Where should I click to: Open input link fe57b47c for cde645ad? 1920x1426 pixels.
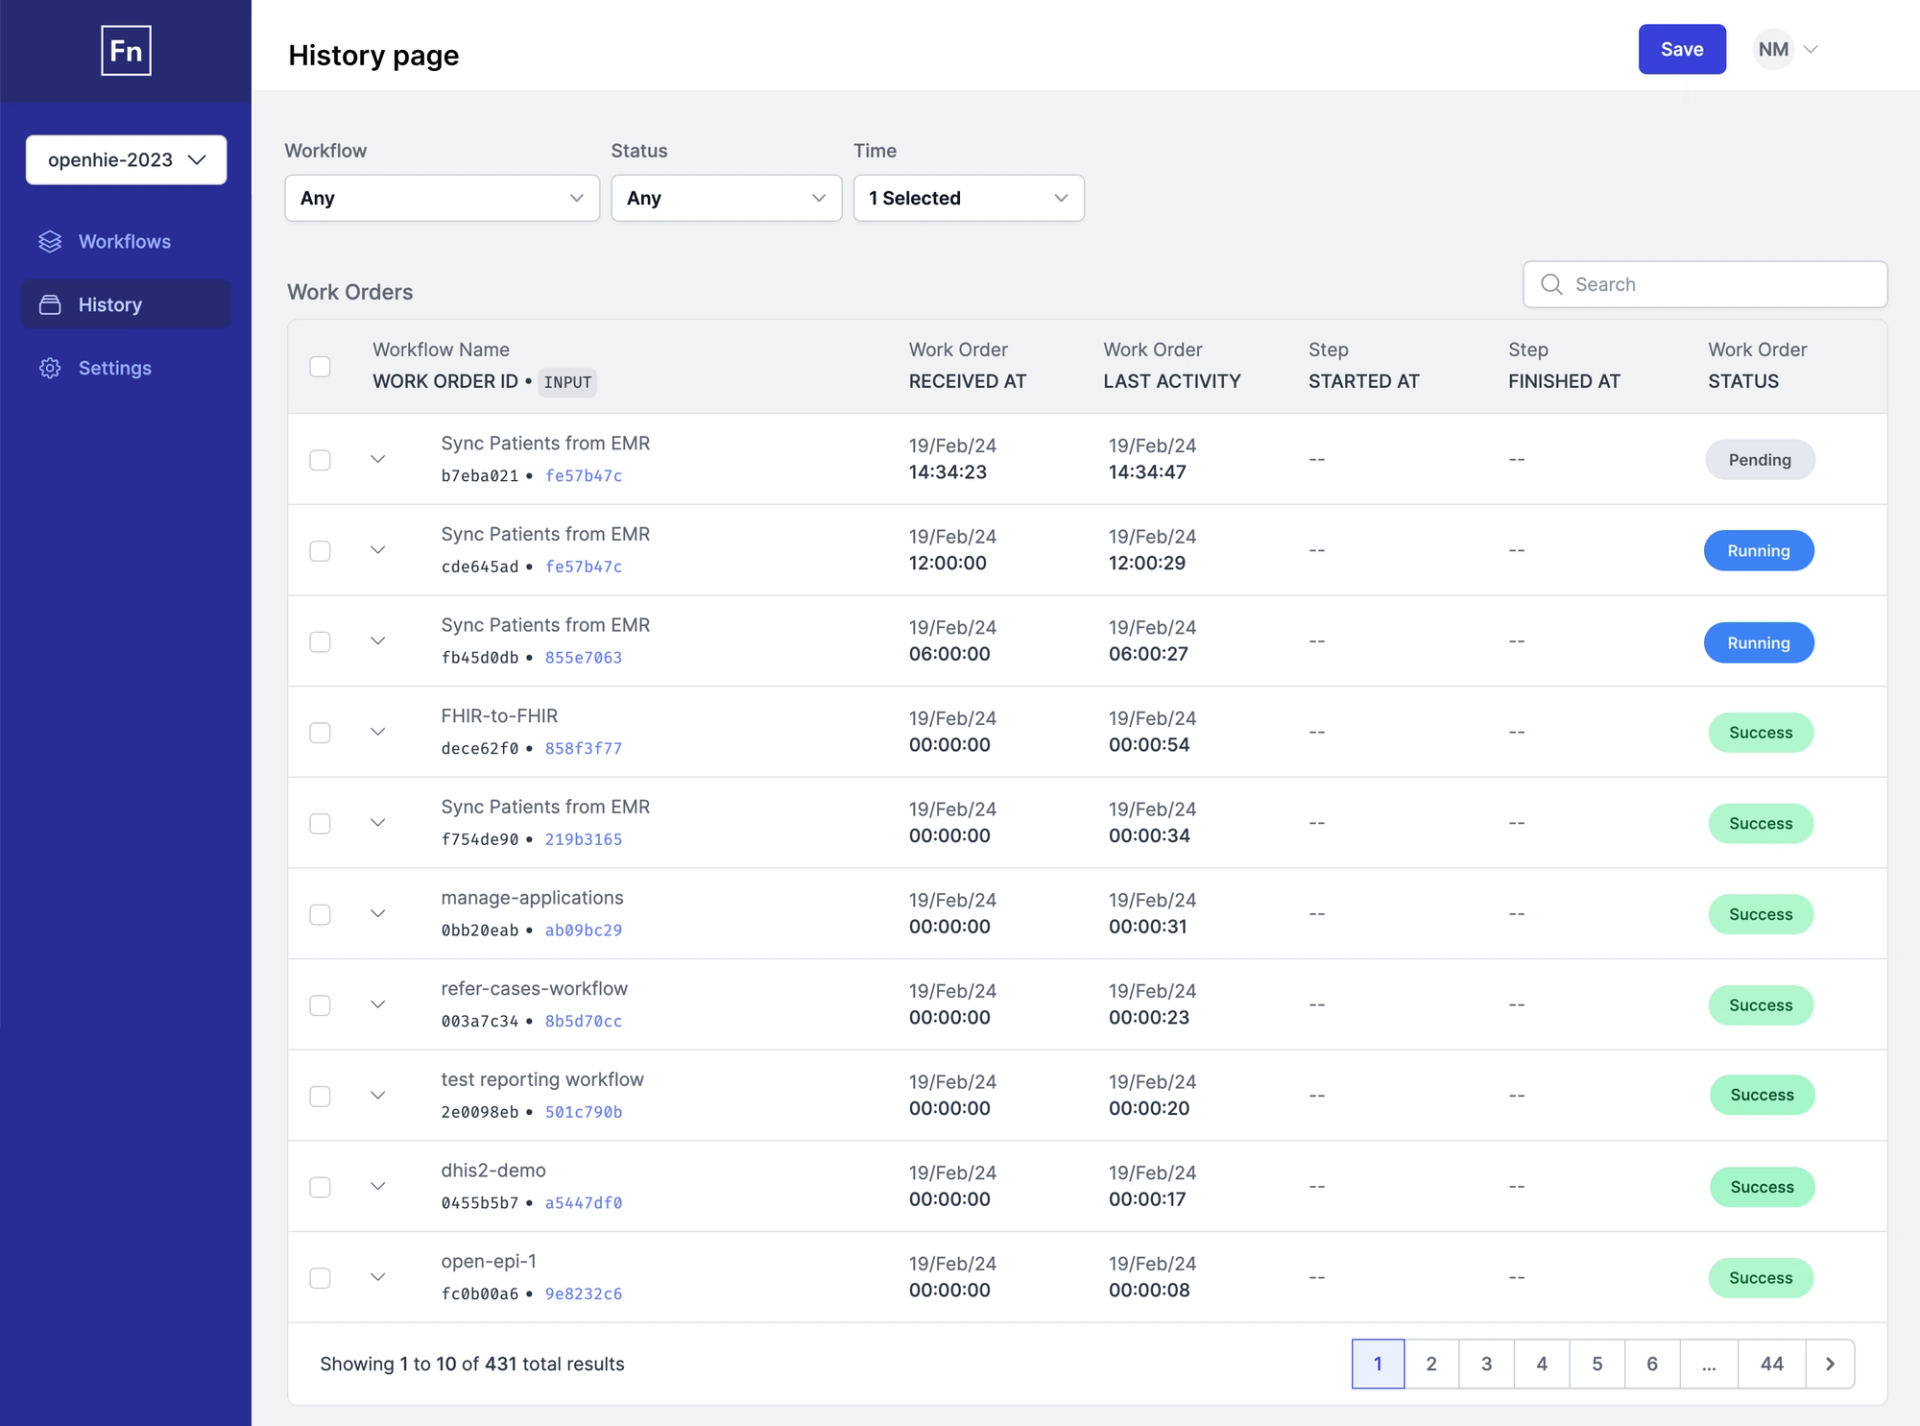(x=583, y=567)
